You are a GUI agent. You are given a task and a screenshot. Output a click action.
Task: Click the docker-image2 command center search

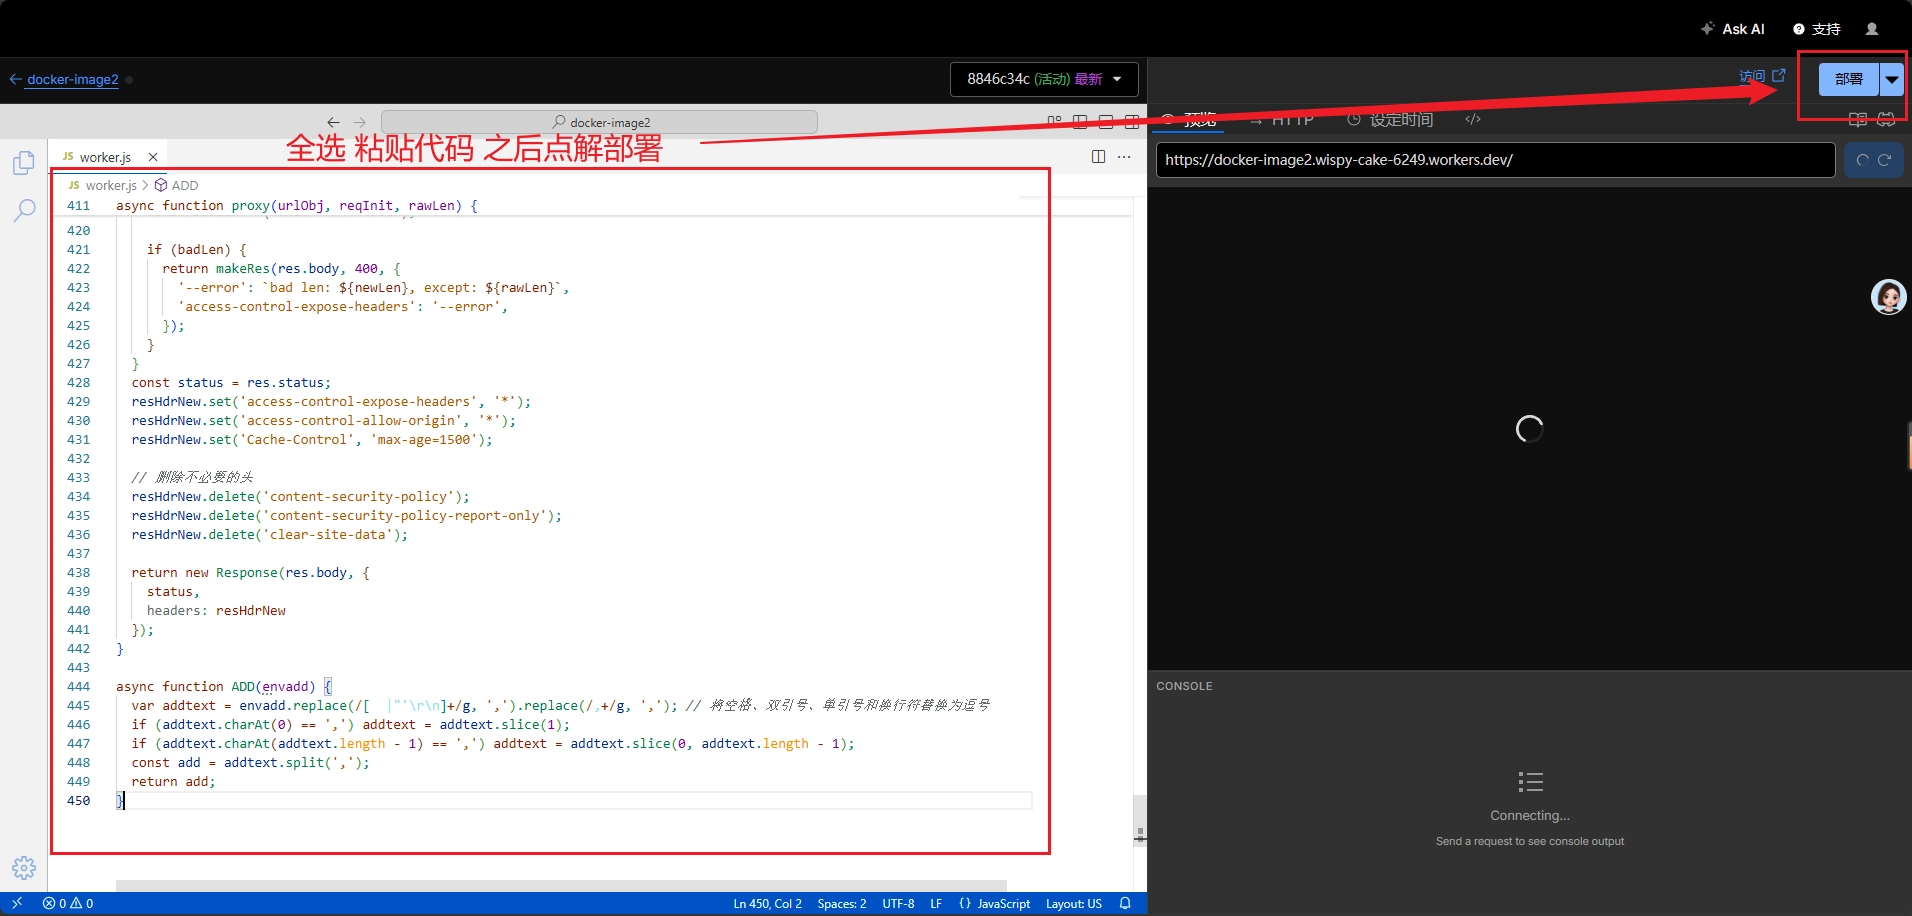[x=599, y=122]
